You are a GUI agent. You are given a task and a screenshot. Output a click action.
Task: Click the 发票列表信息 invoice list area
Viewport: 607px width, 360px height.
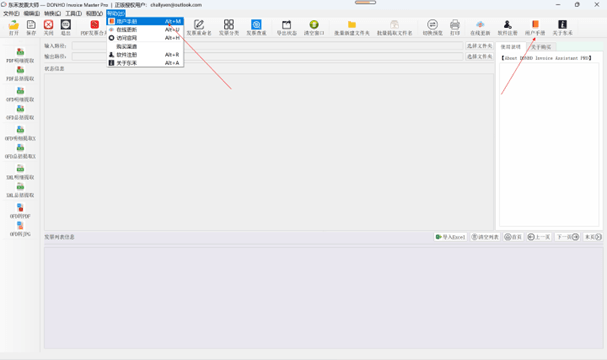point(324,298)
